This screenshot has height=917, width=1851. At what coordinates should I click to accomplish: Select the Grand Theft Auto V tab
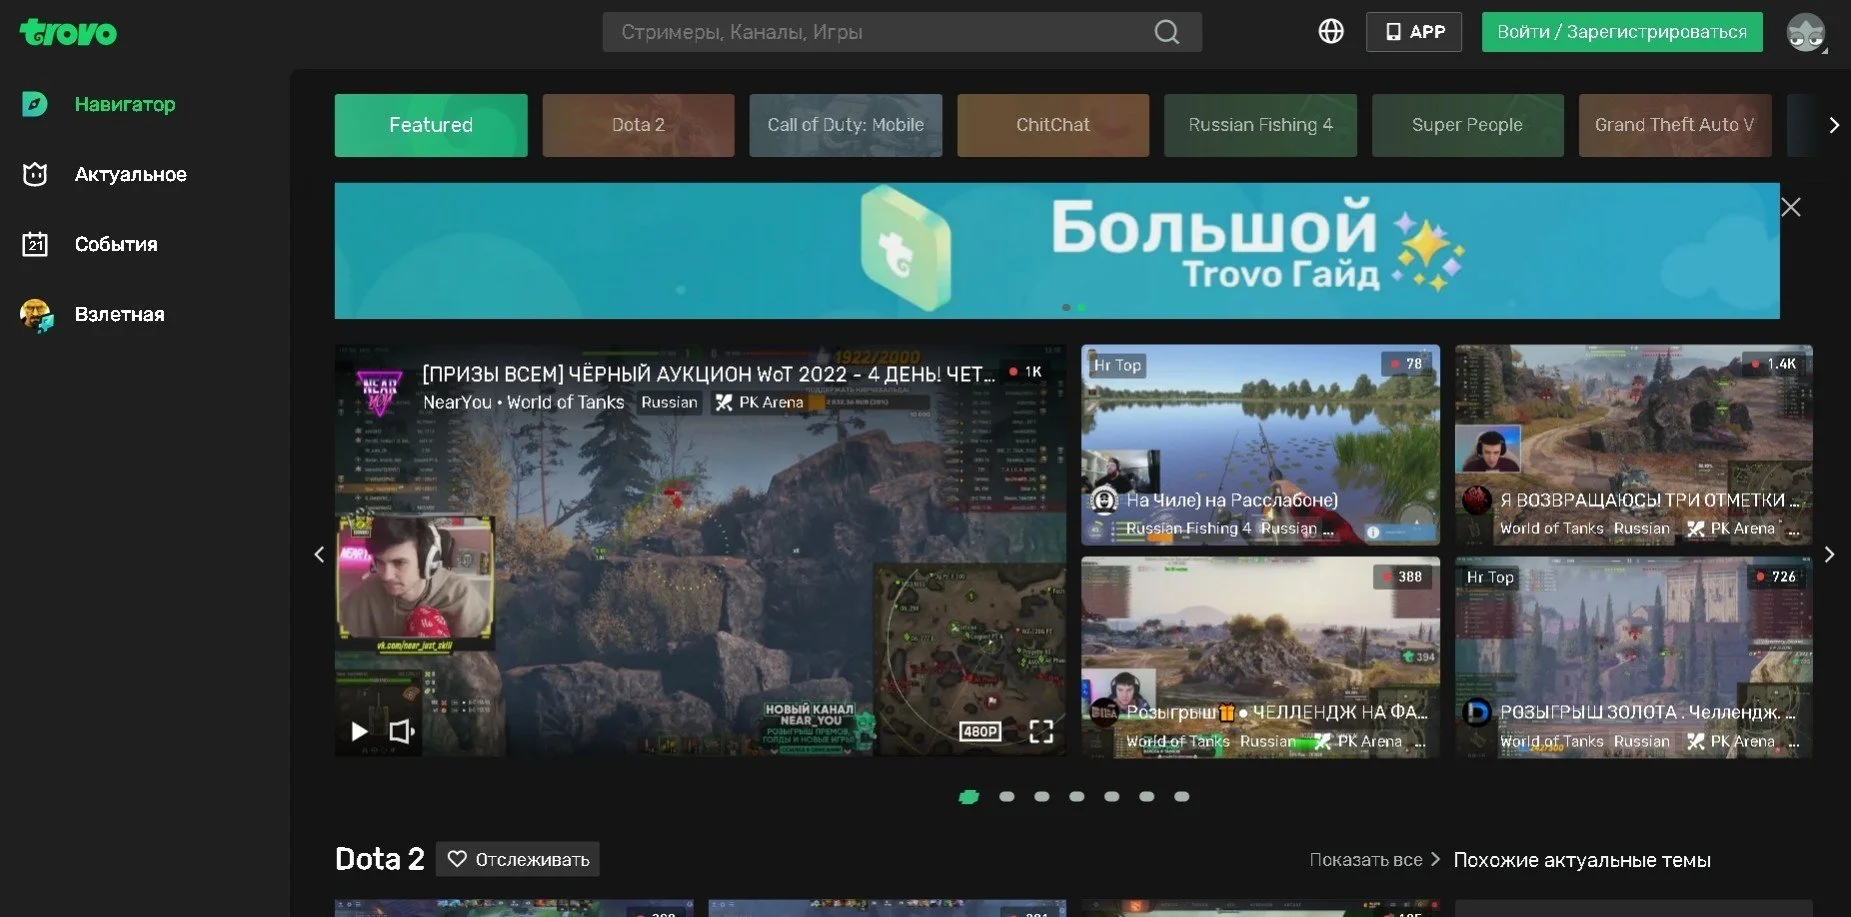tap(1675, 125)
